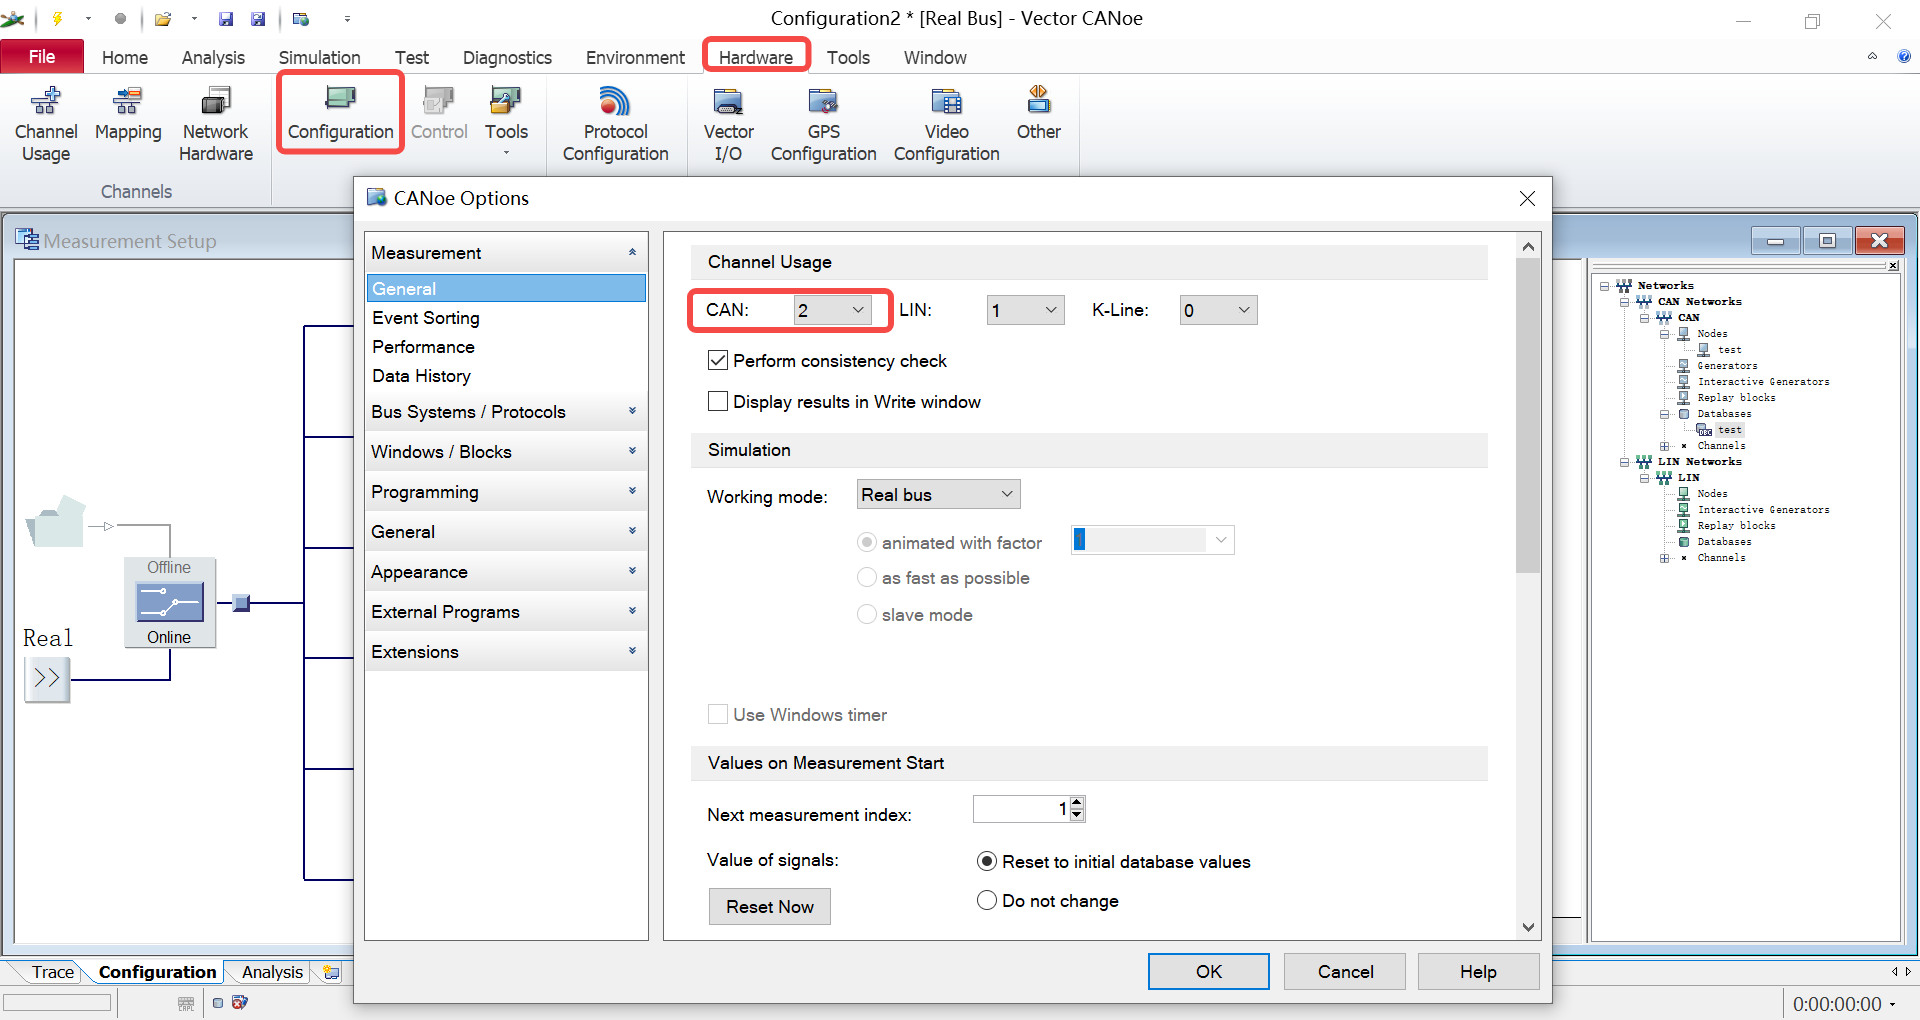Select Reset to initial database values
This screenshot has height=1020, width=1920.
(986, 861)
